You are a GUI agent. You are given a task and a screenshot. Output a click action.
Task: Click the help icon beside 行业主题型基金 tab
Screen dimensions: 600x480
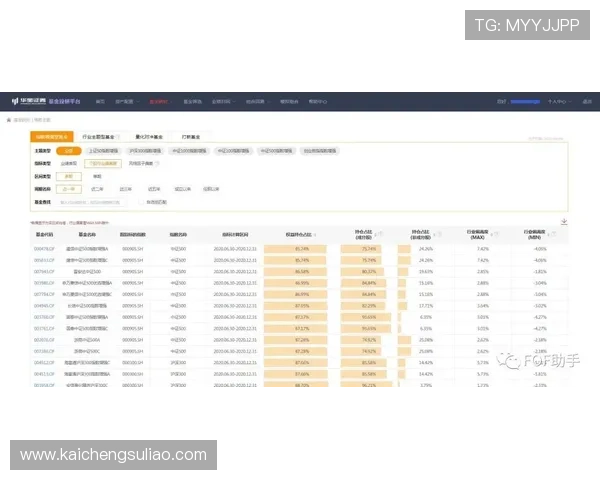click(119, 136)
